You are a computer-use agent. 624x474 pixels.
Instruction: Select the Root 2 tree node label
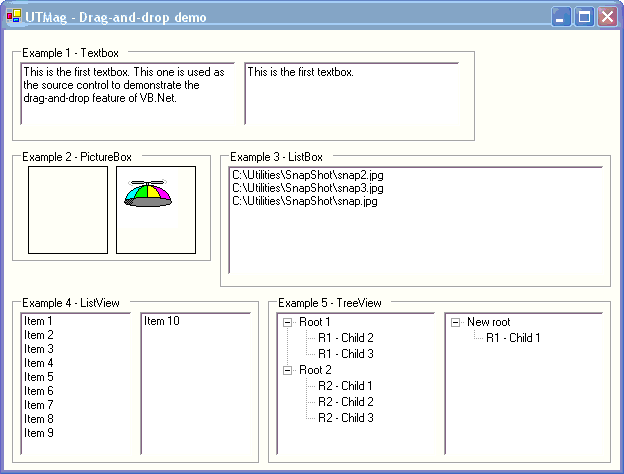pos(316,370)
